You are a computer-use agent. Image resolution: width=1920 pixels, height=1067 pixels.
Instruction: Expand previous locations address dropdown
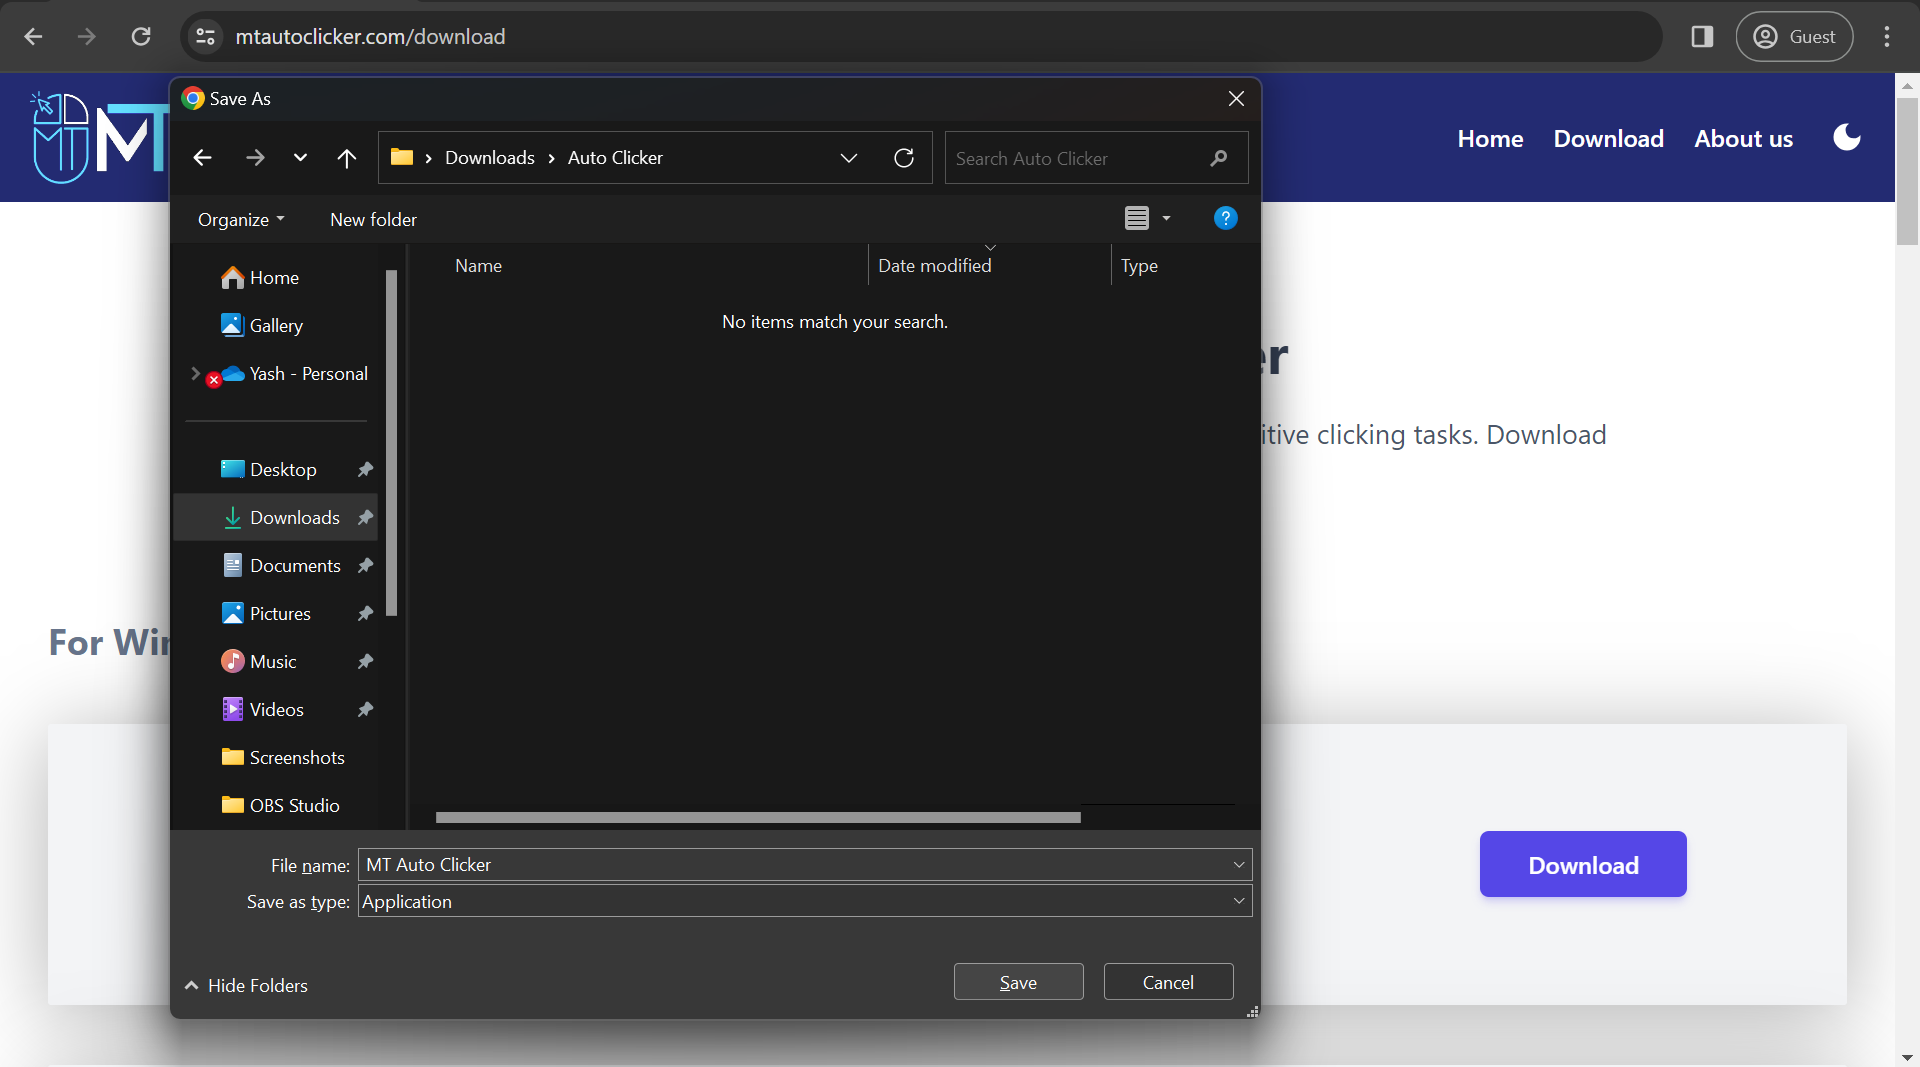(849, 158)
